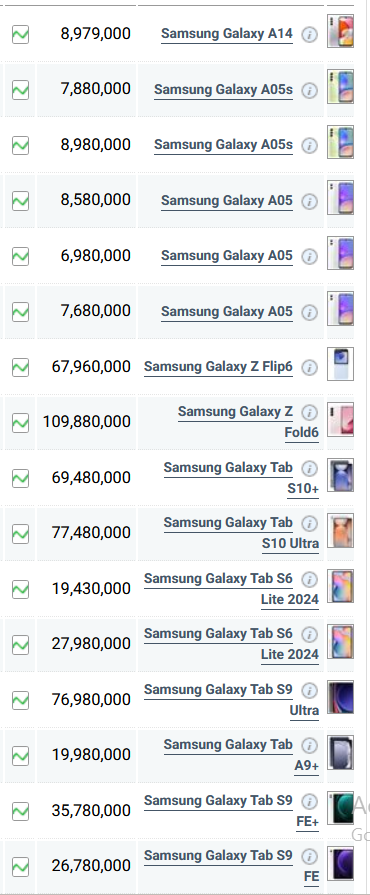The width and height of the screenshot is (370, 895).
Task: View price trend for Galaxy Z Flip6
Action: [21, 367]
